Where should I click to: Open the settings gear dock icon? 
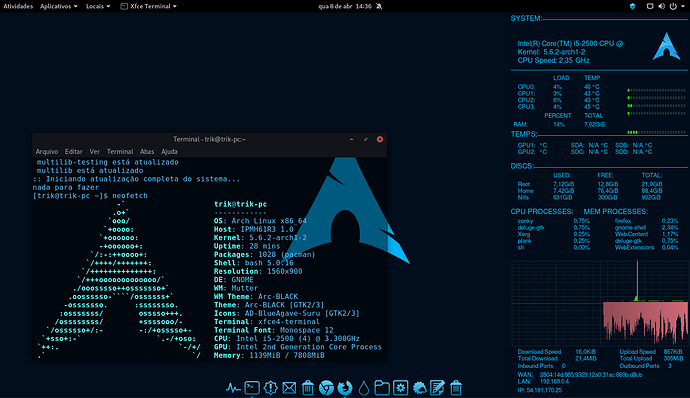point(400,388)
